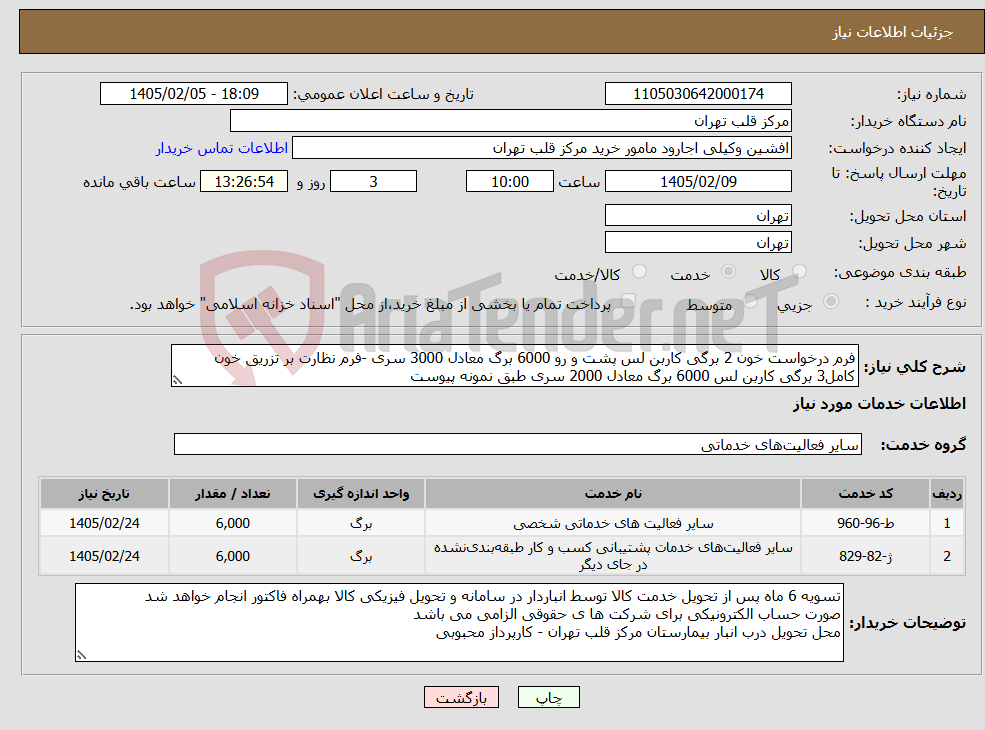Click the توضیحات خریدار notes textarea

459,623
